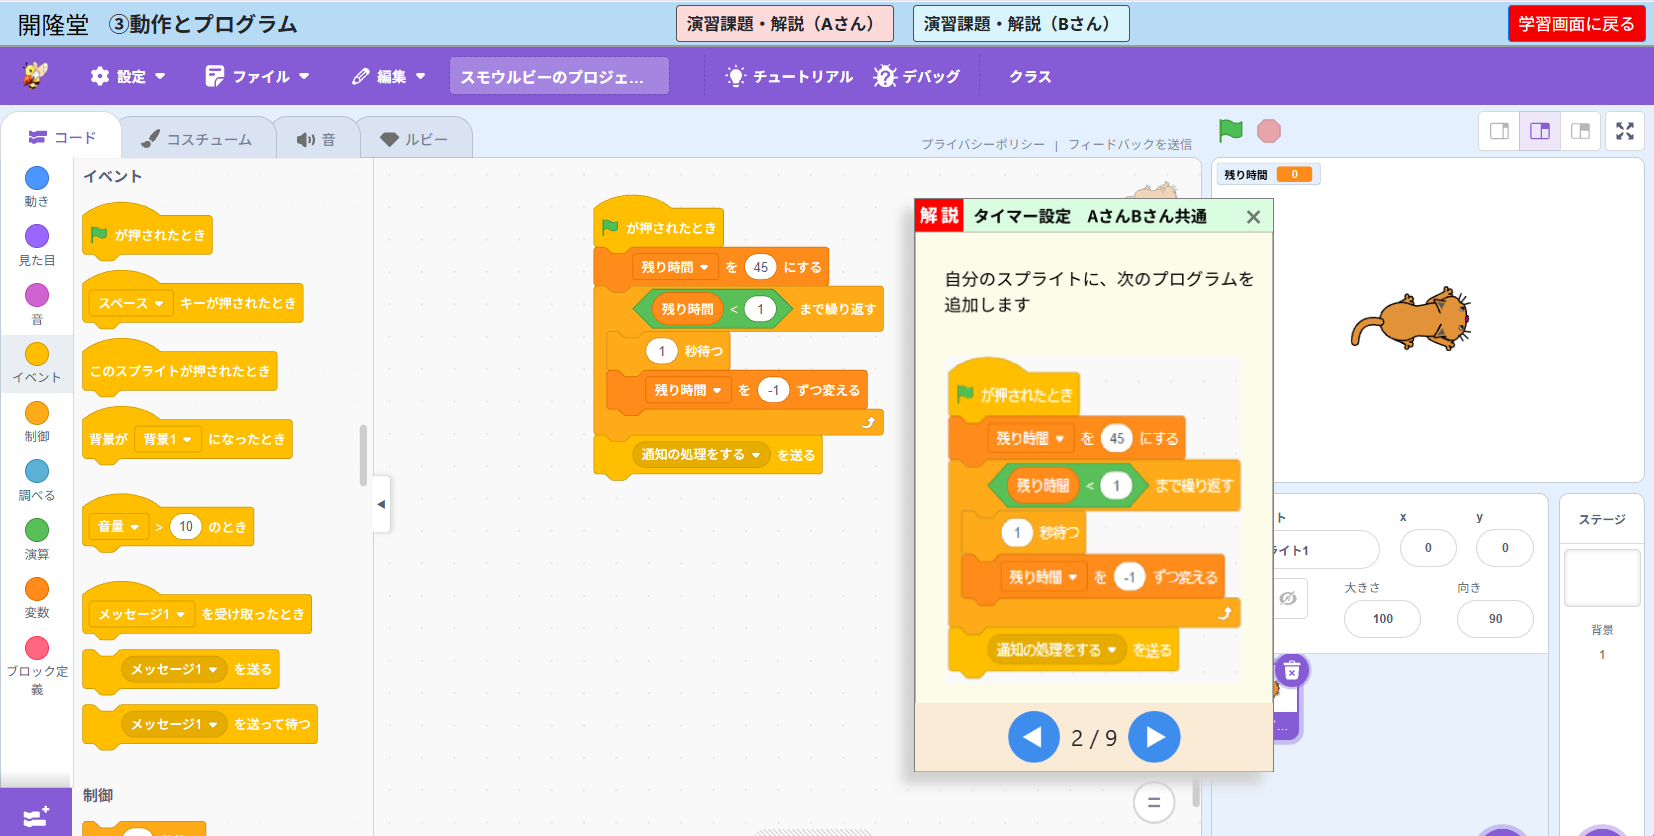The width and height of the screenshot is (1654, 836).
Task: Switch to small stage layout
Action: (1499, 131)
